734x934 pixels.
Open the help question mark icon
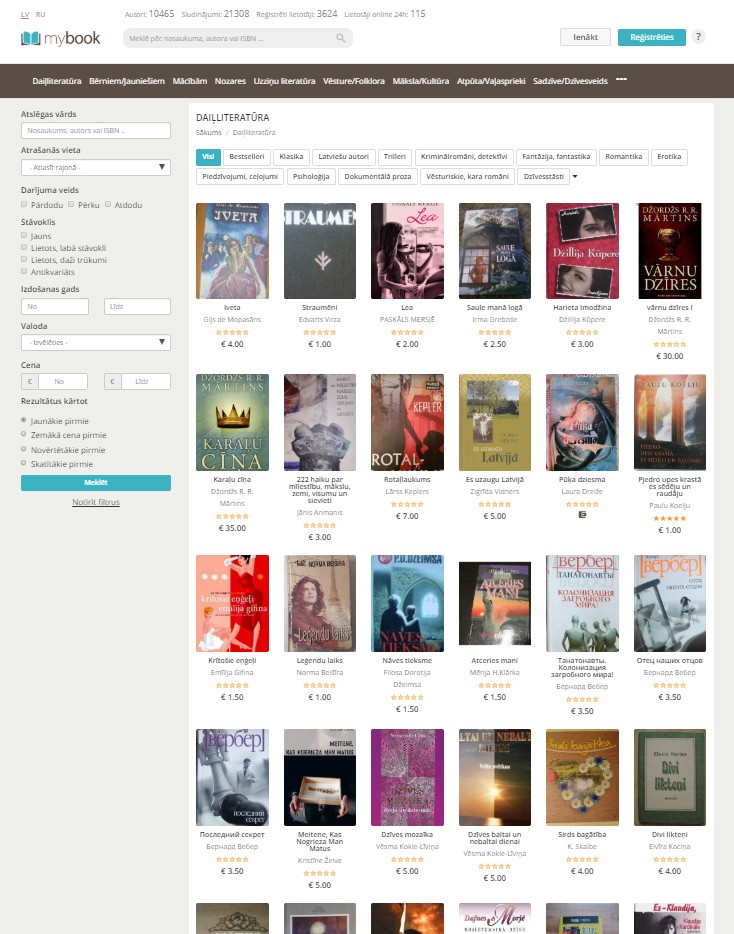pos(698,37)
